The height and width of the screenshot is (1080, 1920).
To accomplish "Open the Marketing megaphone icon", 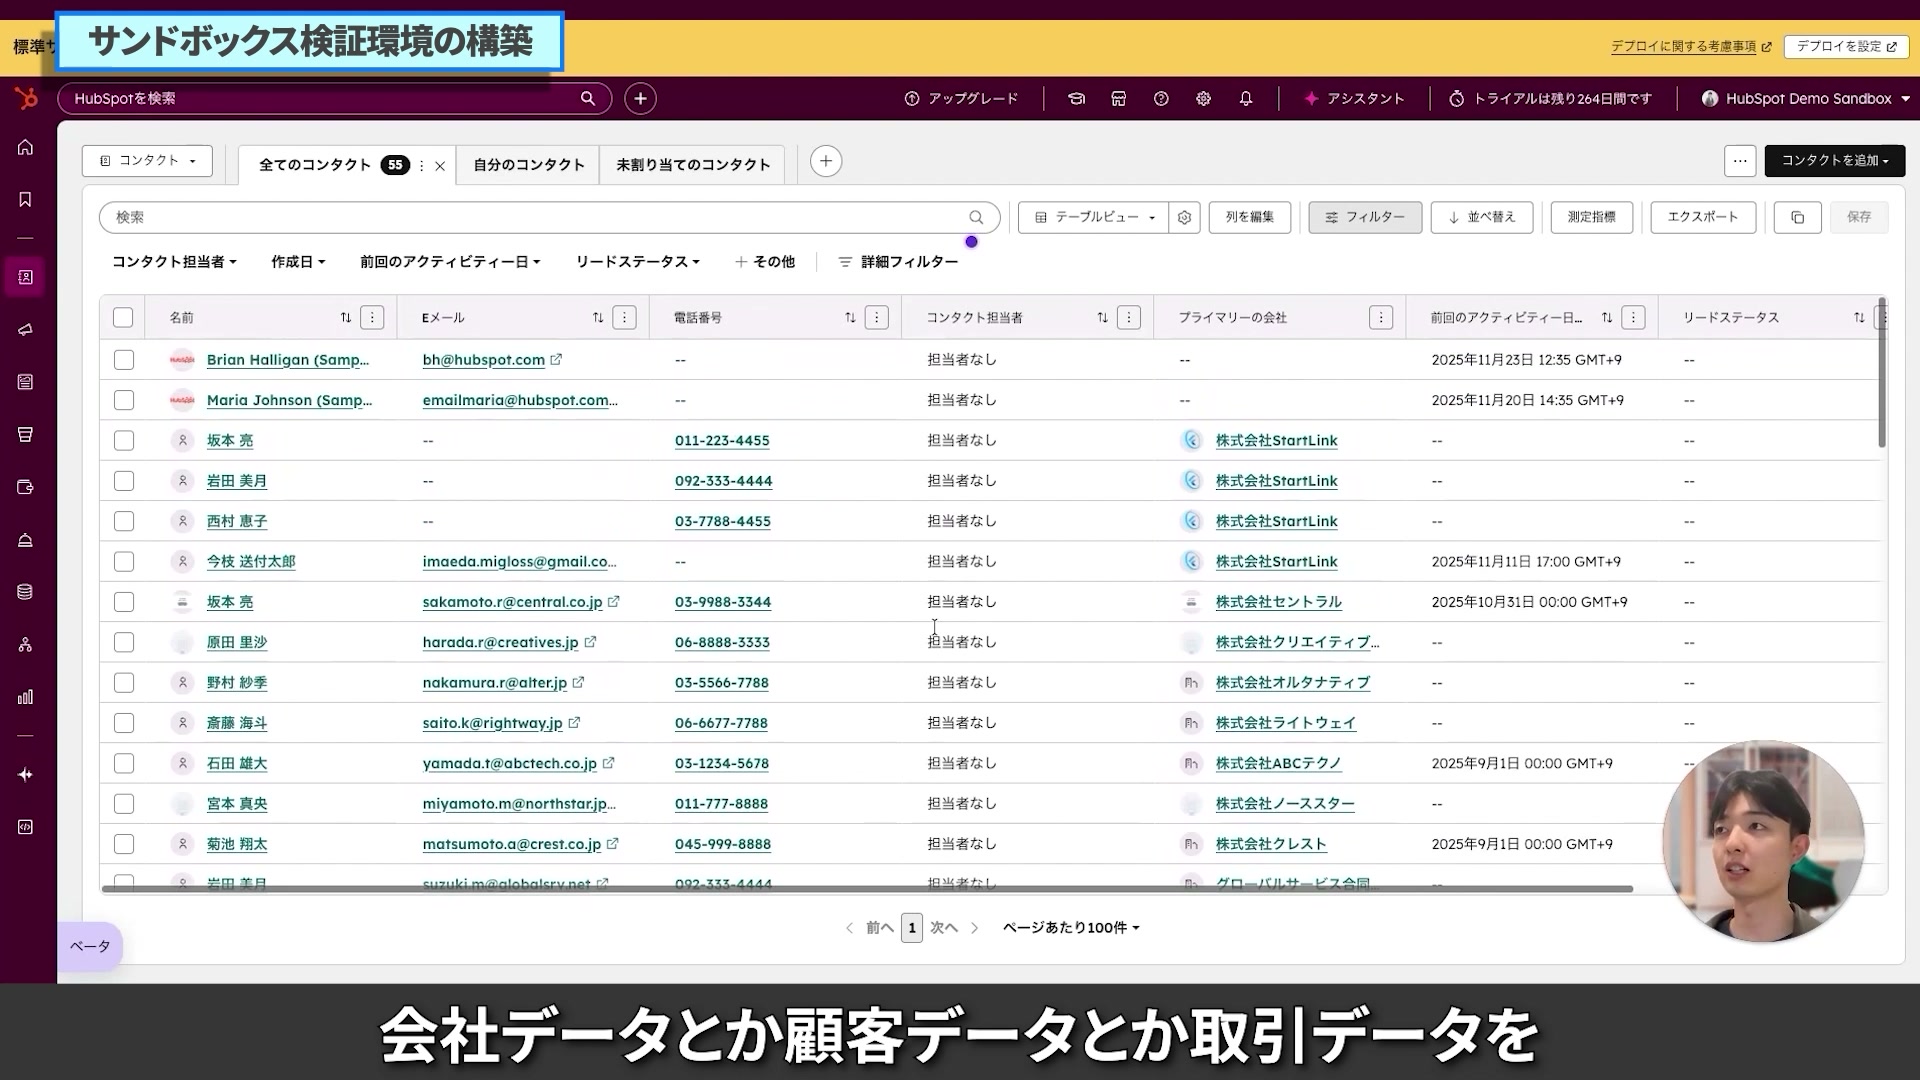I will (x=24, y=330).
